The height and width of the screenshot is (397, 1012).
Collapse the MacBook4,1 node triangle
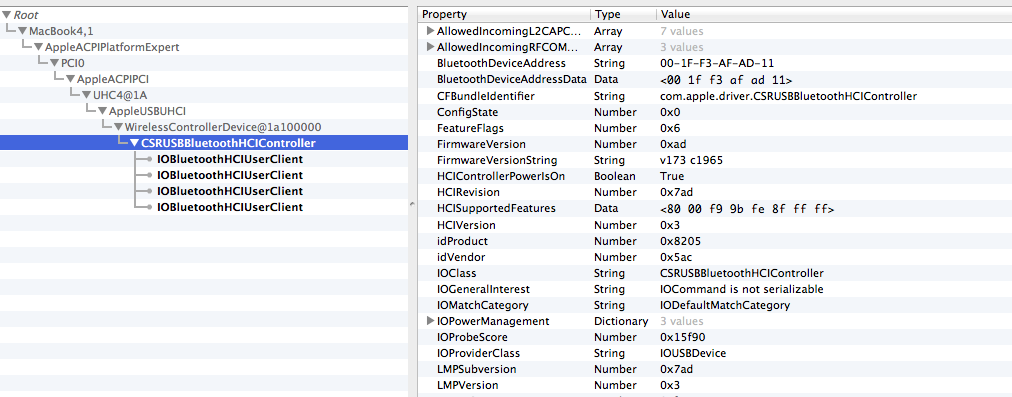coord(23,31)
